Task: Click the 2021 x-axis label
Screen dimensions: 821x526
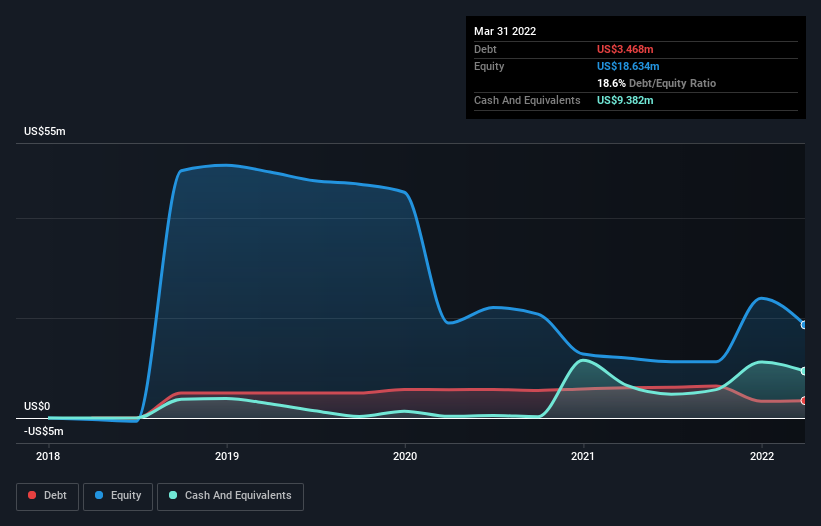Action: tap(583, 456)
